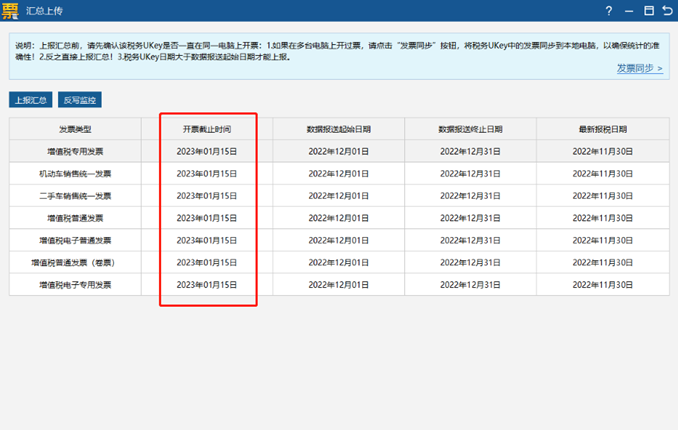Click the 数据报送起始日期 column header

point(339,129)
